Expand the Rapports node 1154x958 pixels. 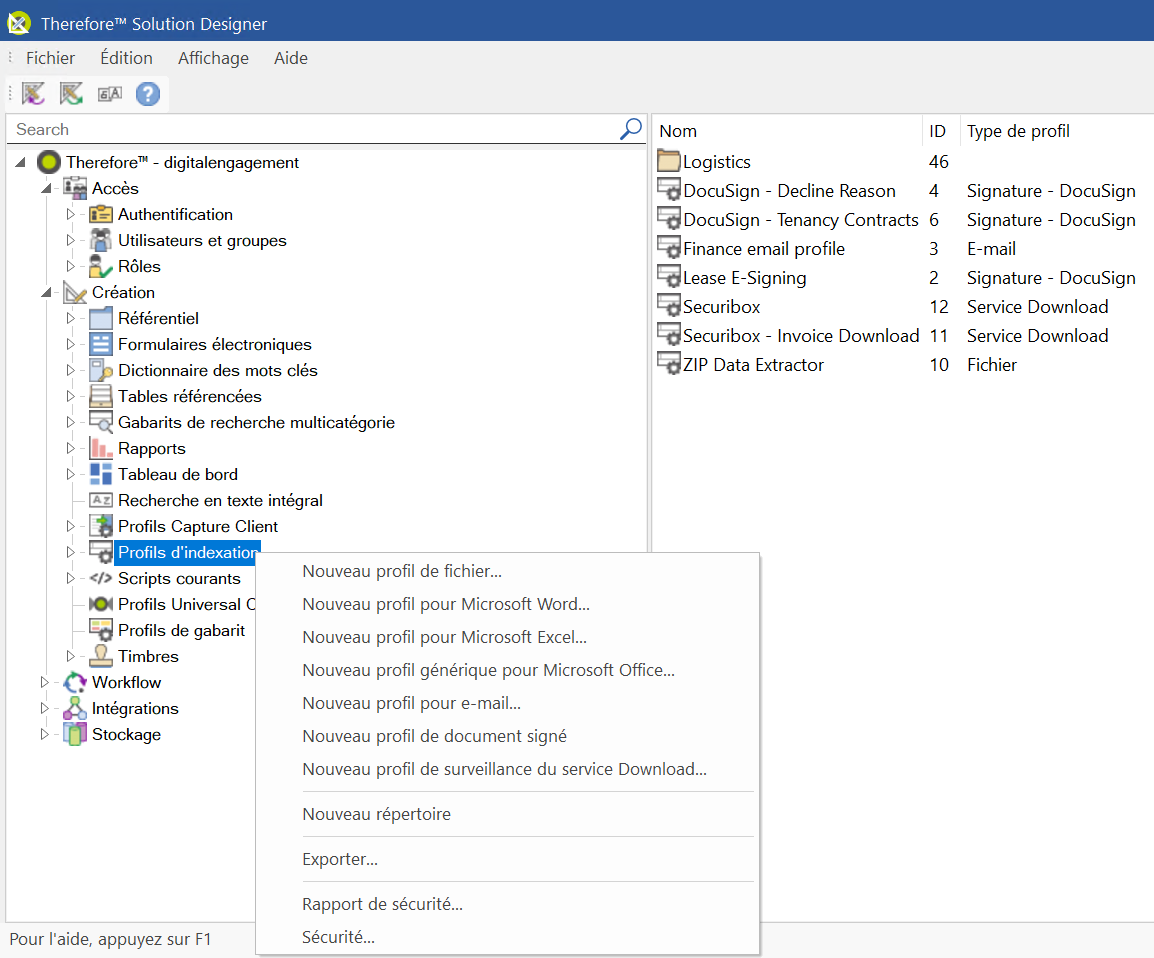point(71,448)
